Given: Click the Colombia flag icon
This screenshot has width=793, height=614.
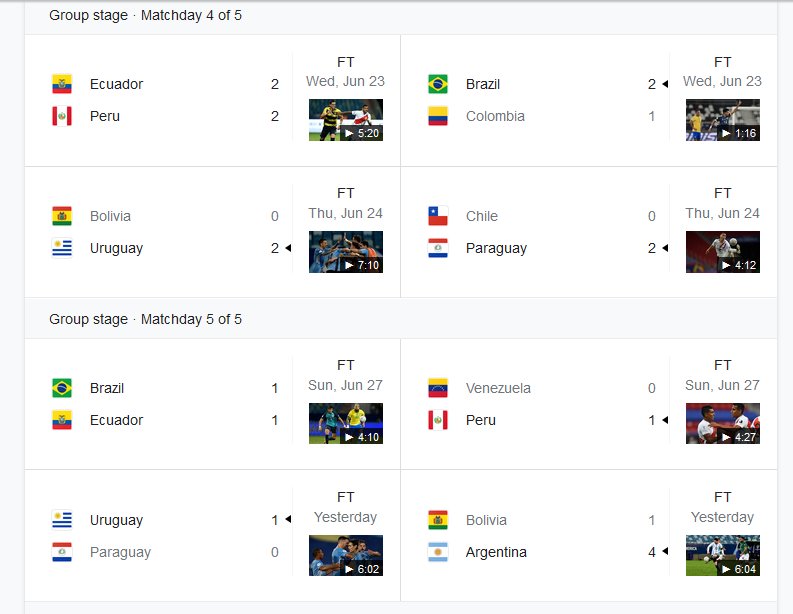Looking at the screenshot, I should (437, 116).
